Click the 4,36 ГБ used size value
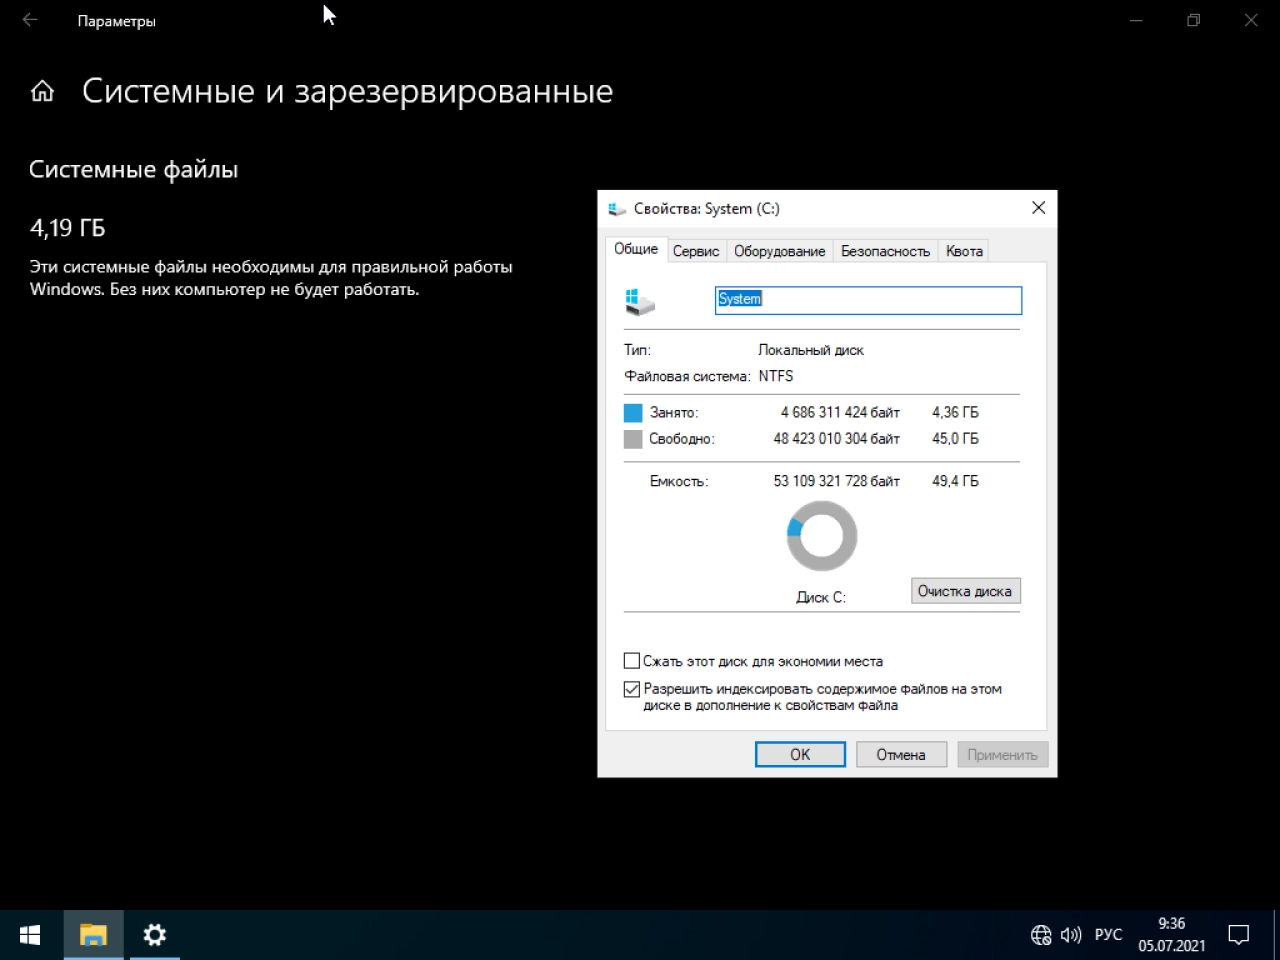The height and width of the screenshot is (960, 1280). click(x=955, y=412)
